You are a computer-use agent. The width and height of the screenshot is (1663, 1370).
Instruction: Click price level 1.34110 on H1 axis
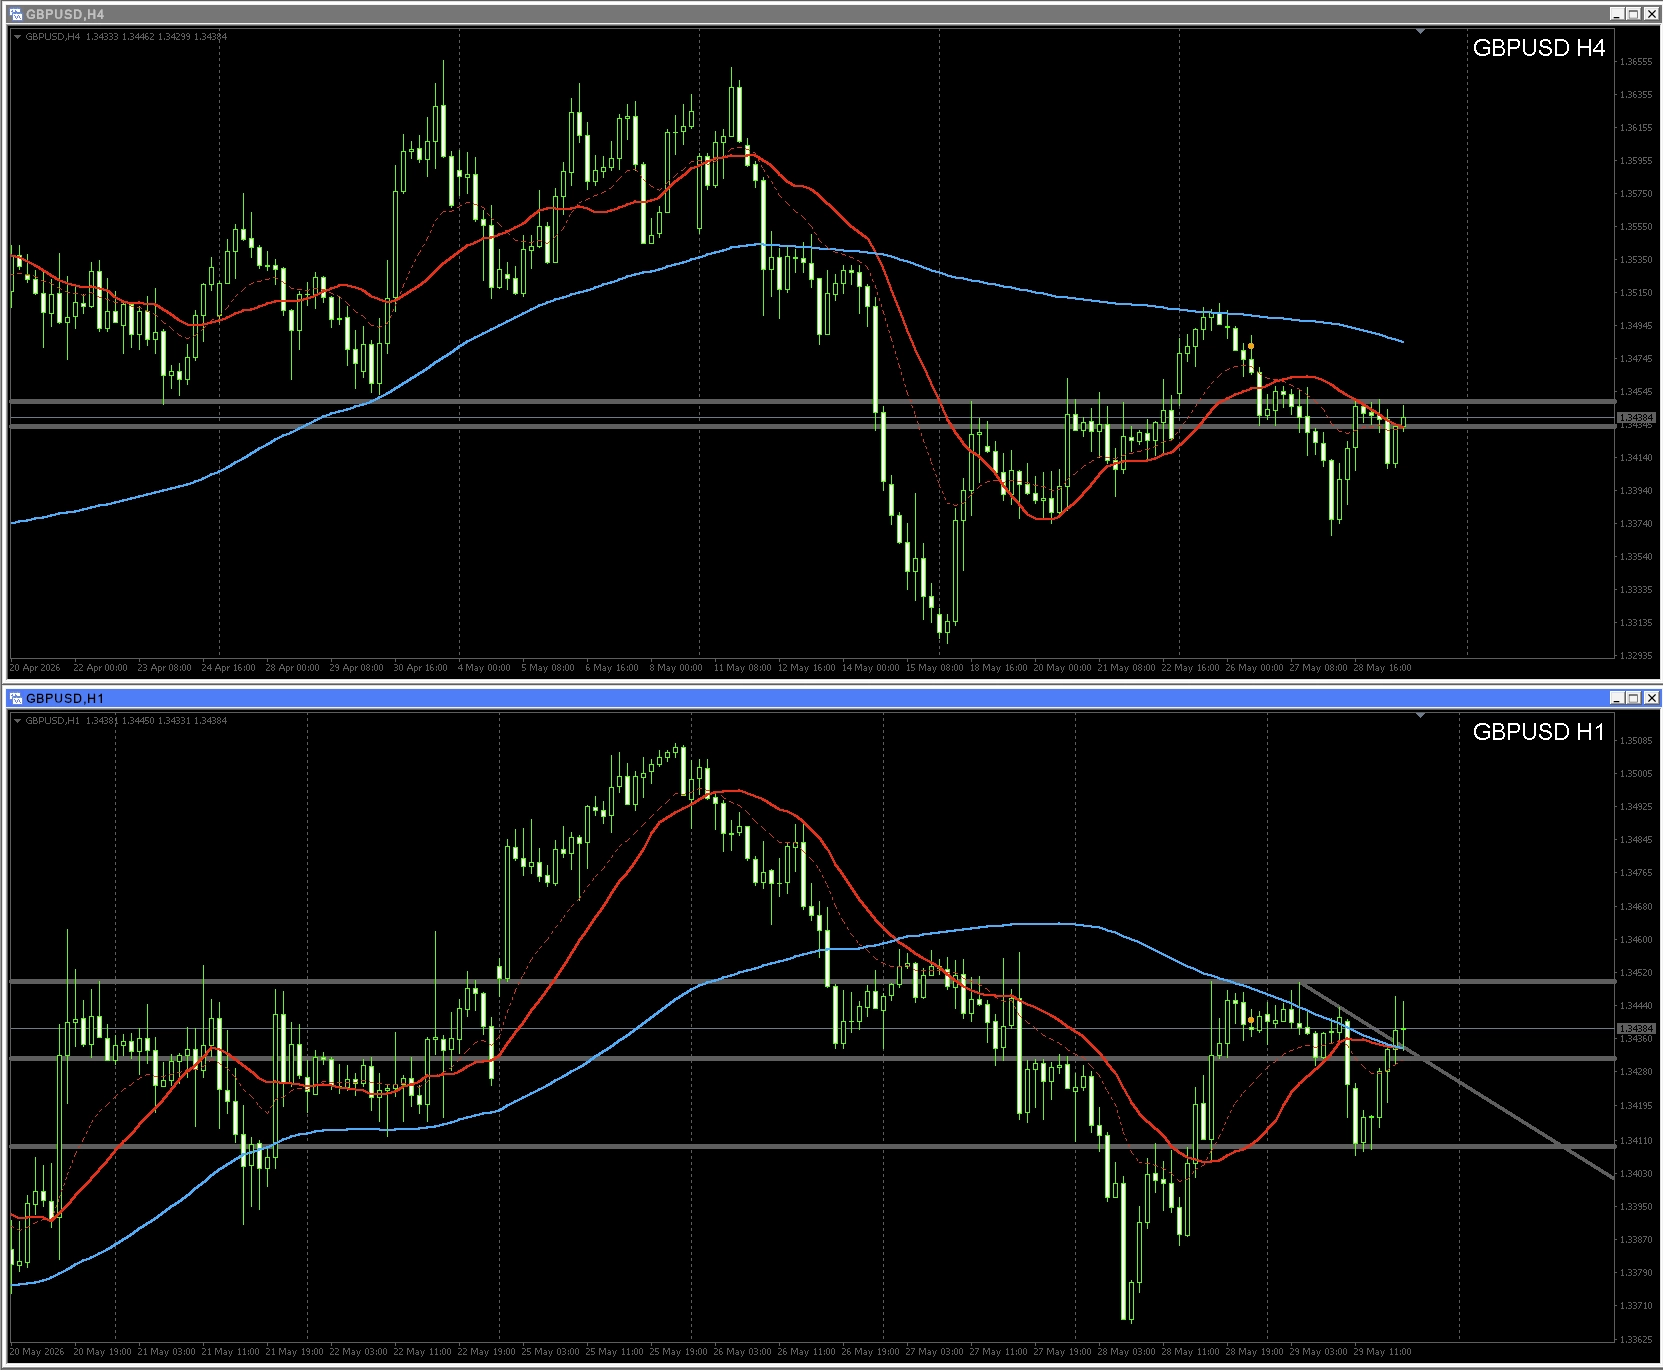pyautogui.click(x=1636, y=1141)
